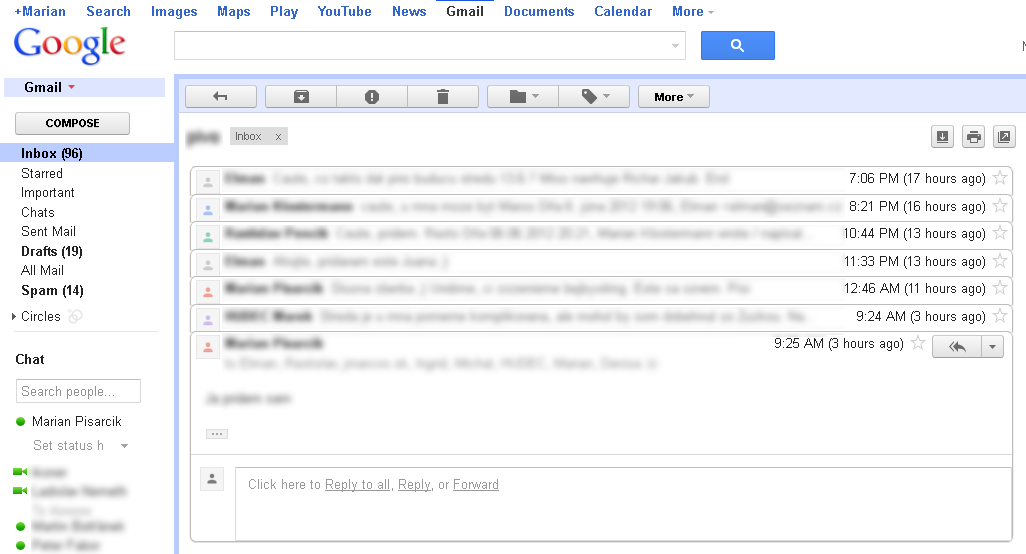Open the dropdown next to reply all button
This screenshot has height=554, width=1026.
point(993,347)
